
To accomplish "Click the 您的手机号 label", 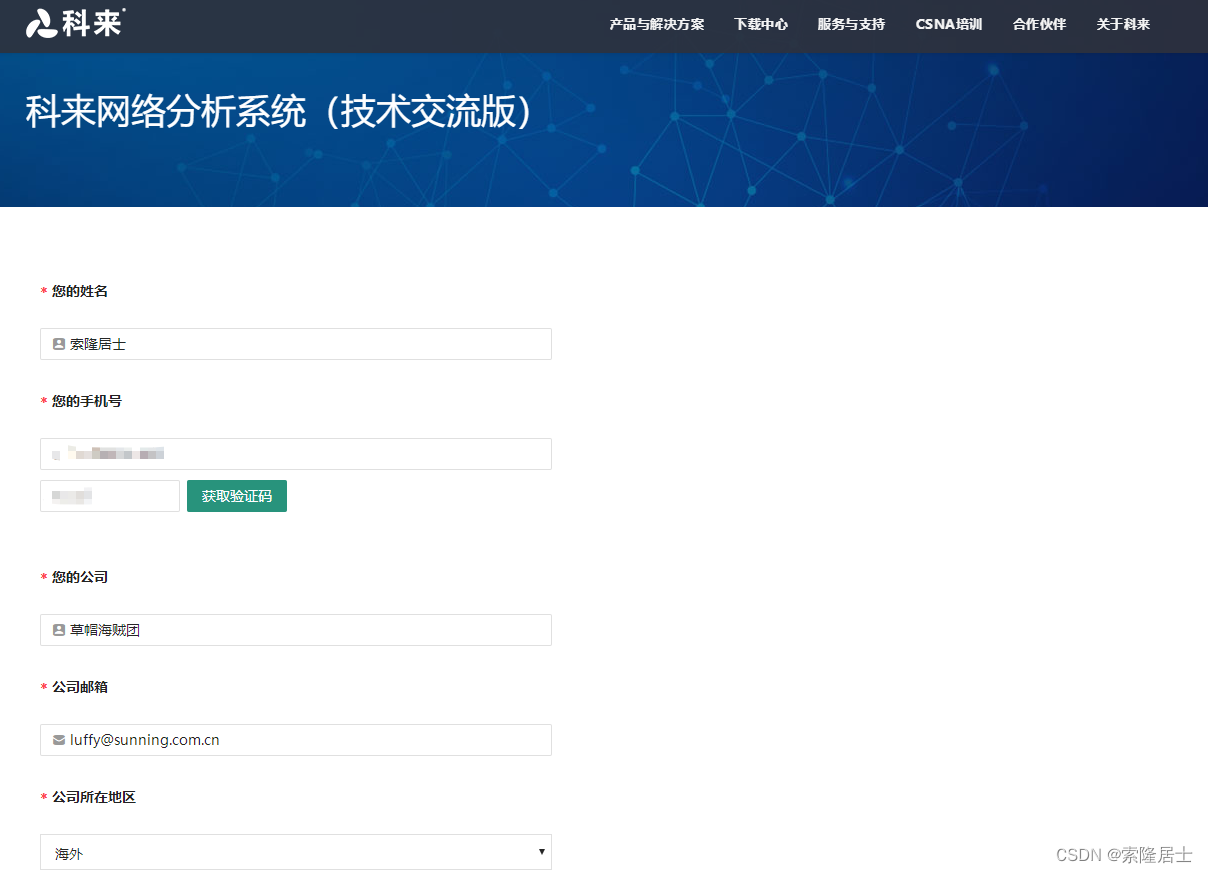I will (x=87, y=401).
